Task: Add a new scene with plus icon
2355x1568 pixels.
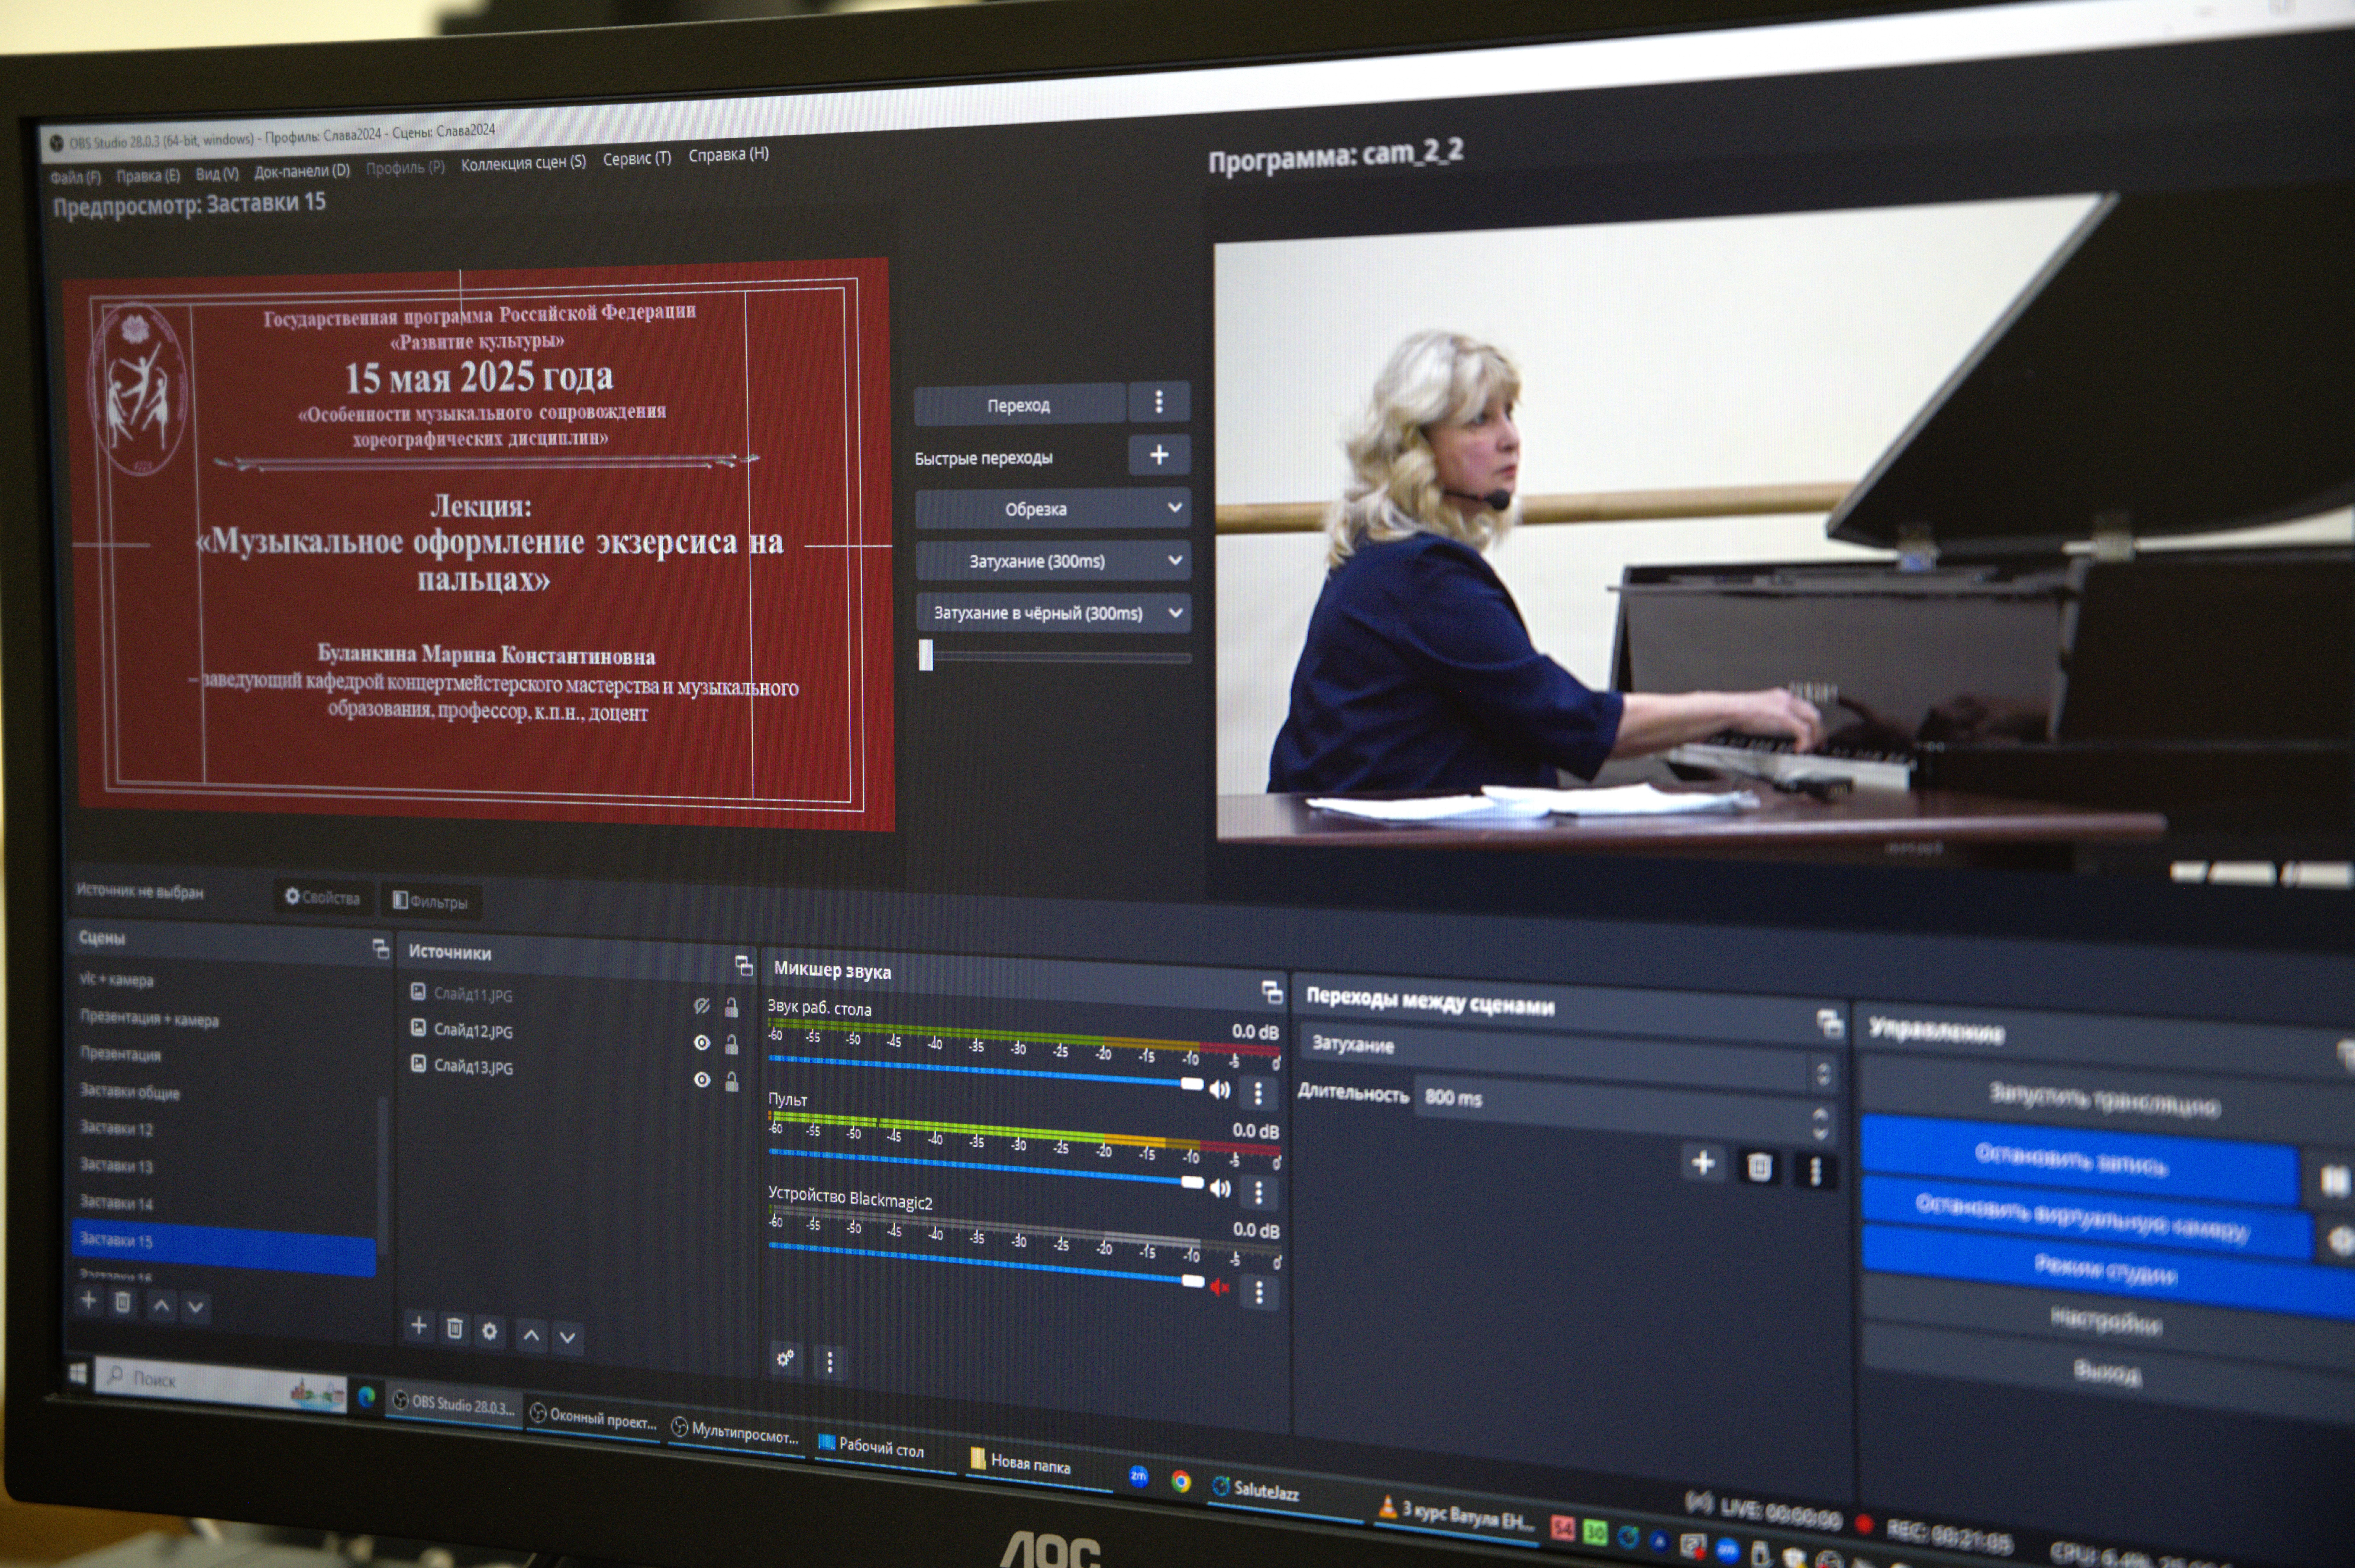Action: [x=89, y=1300]
